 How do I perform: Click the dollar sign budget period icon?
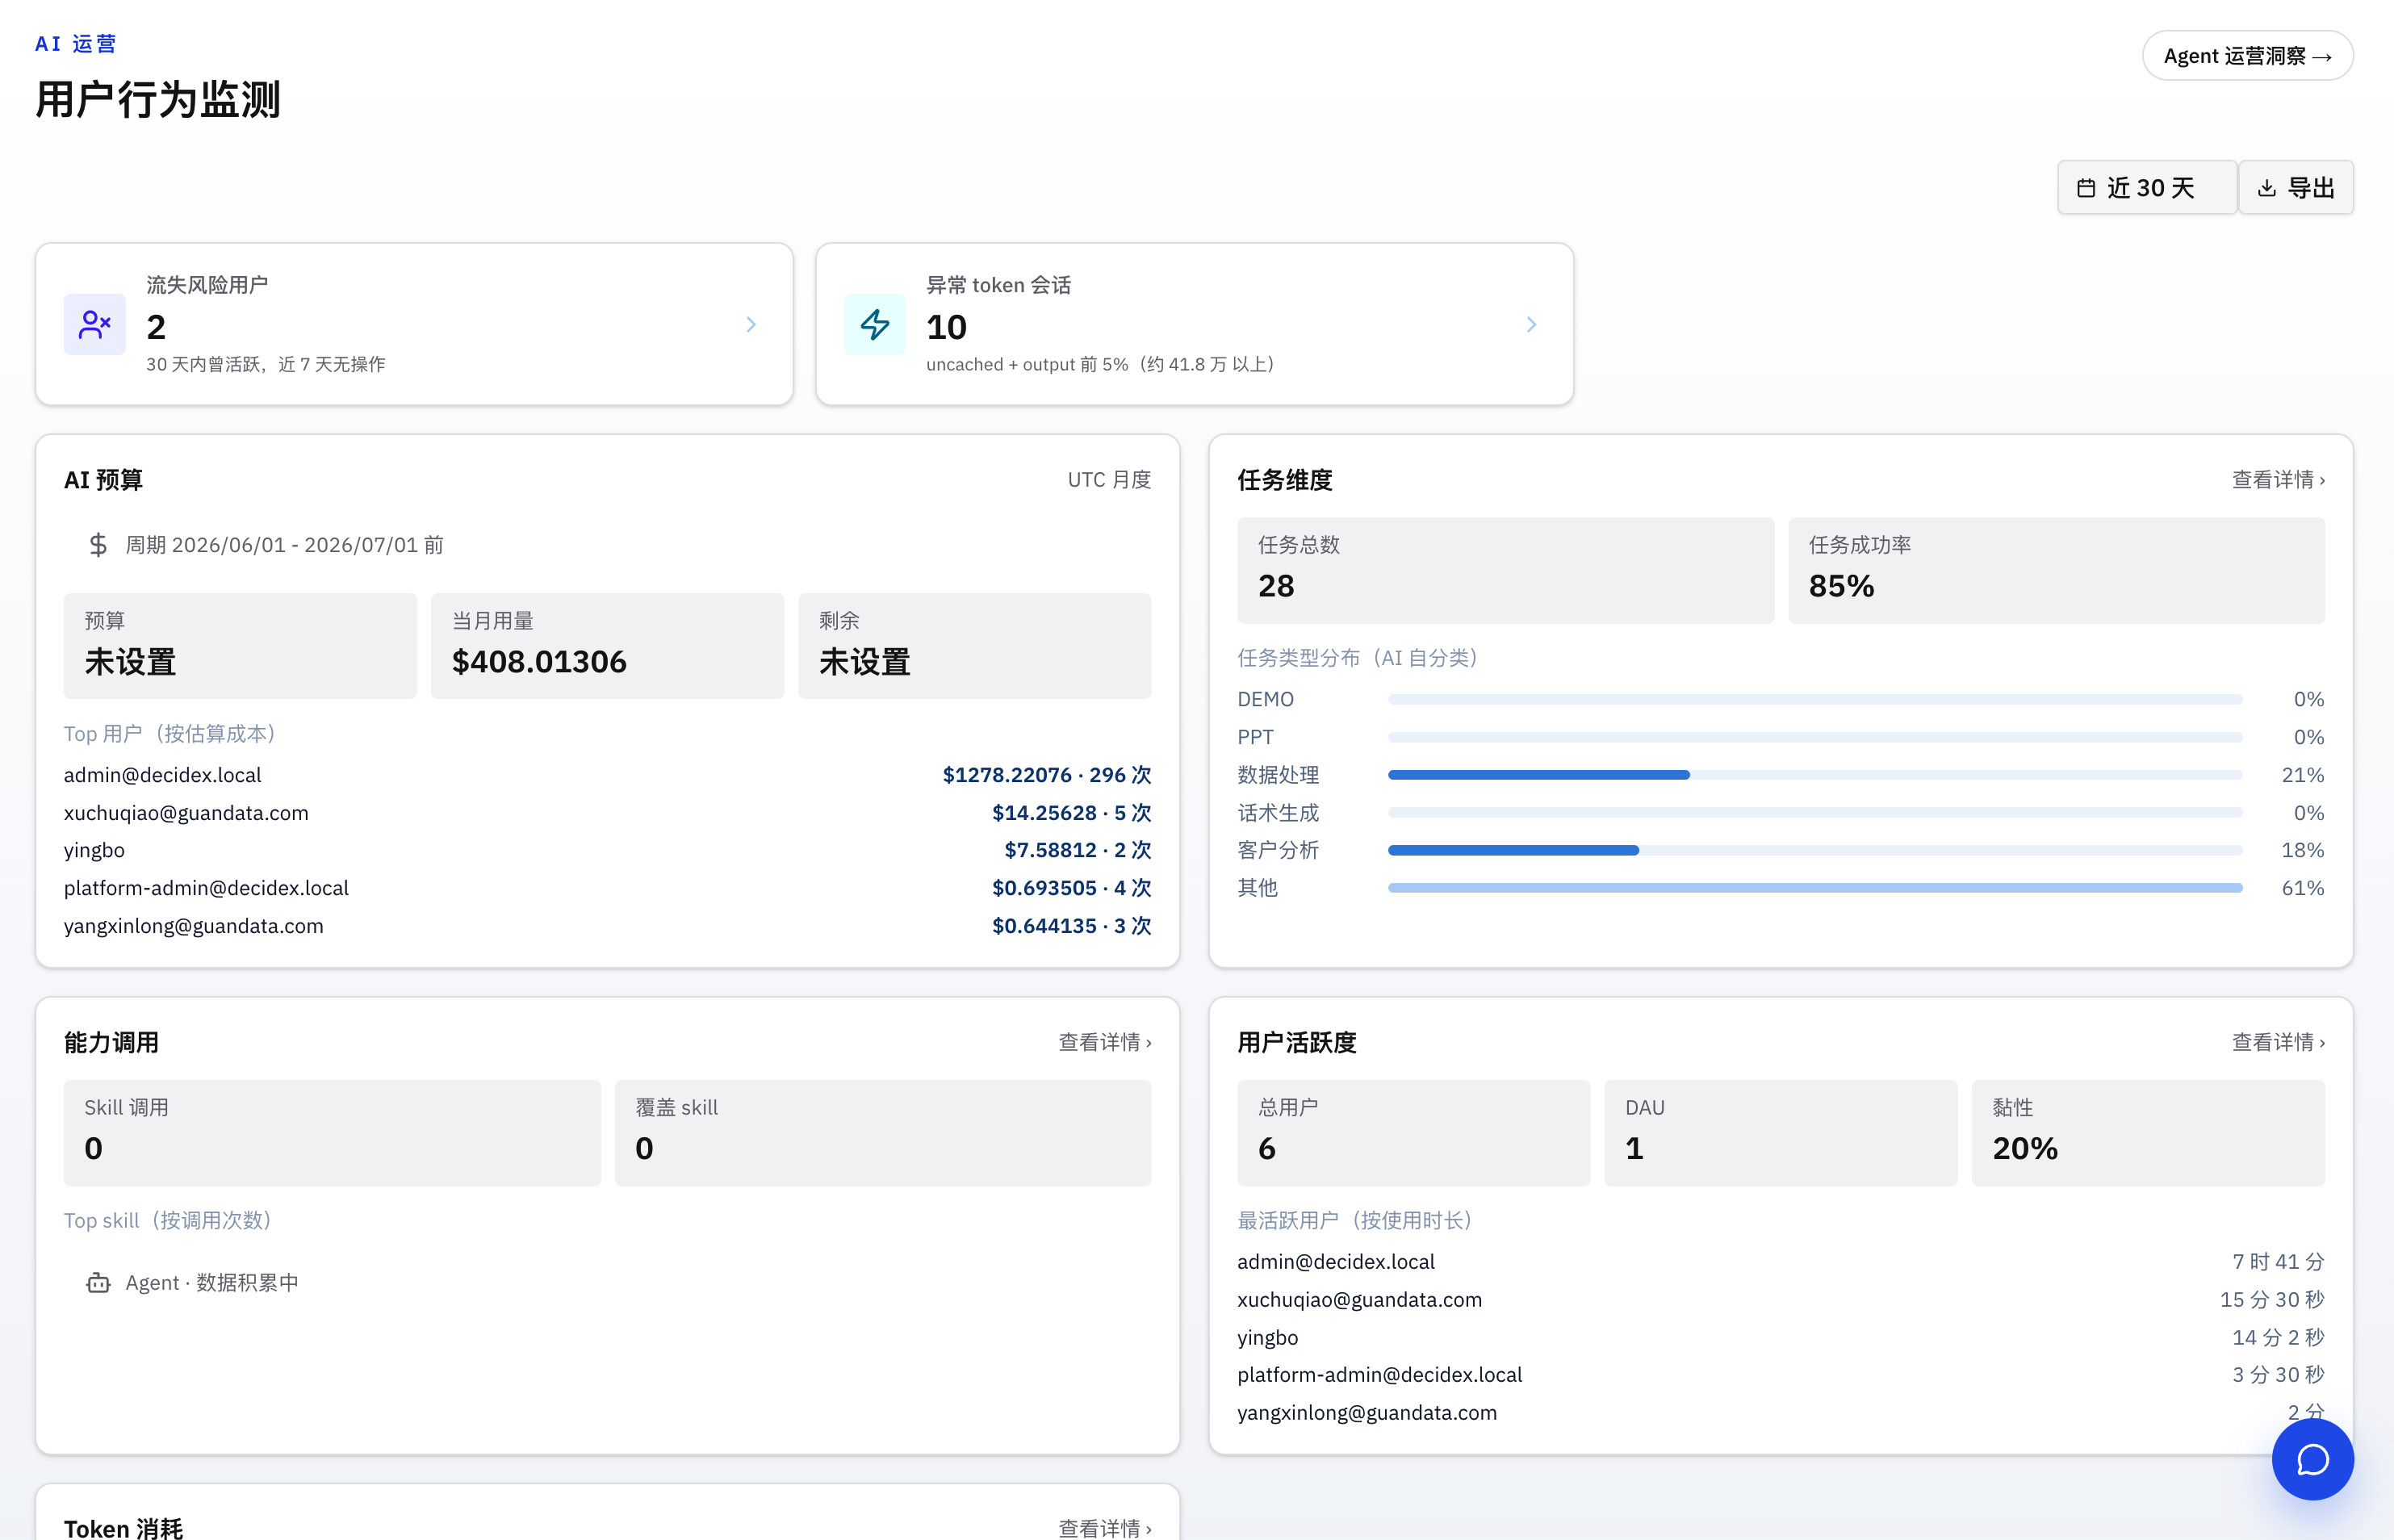coord(98,545)
